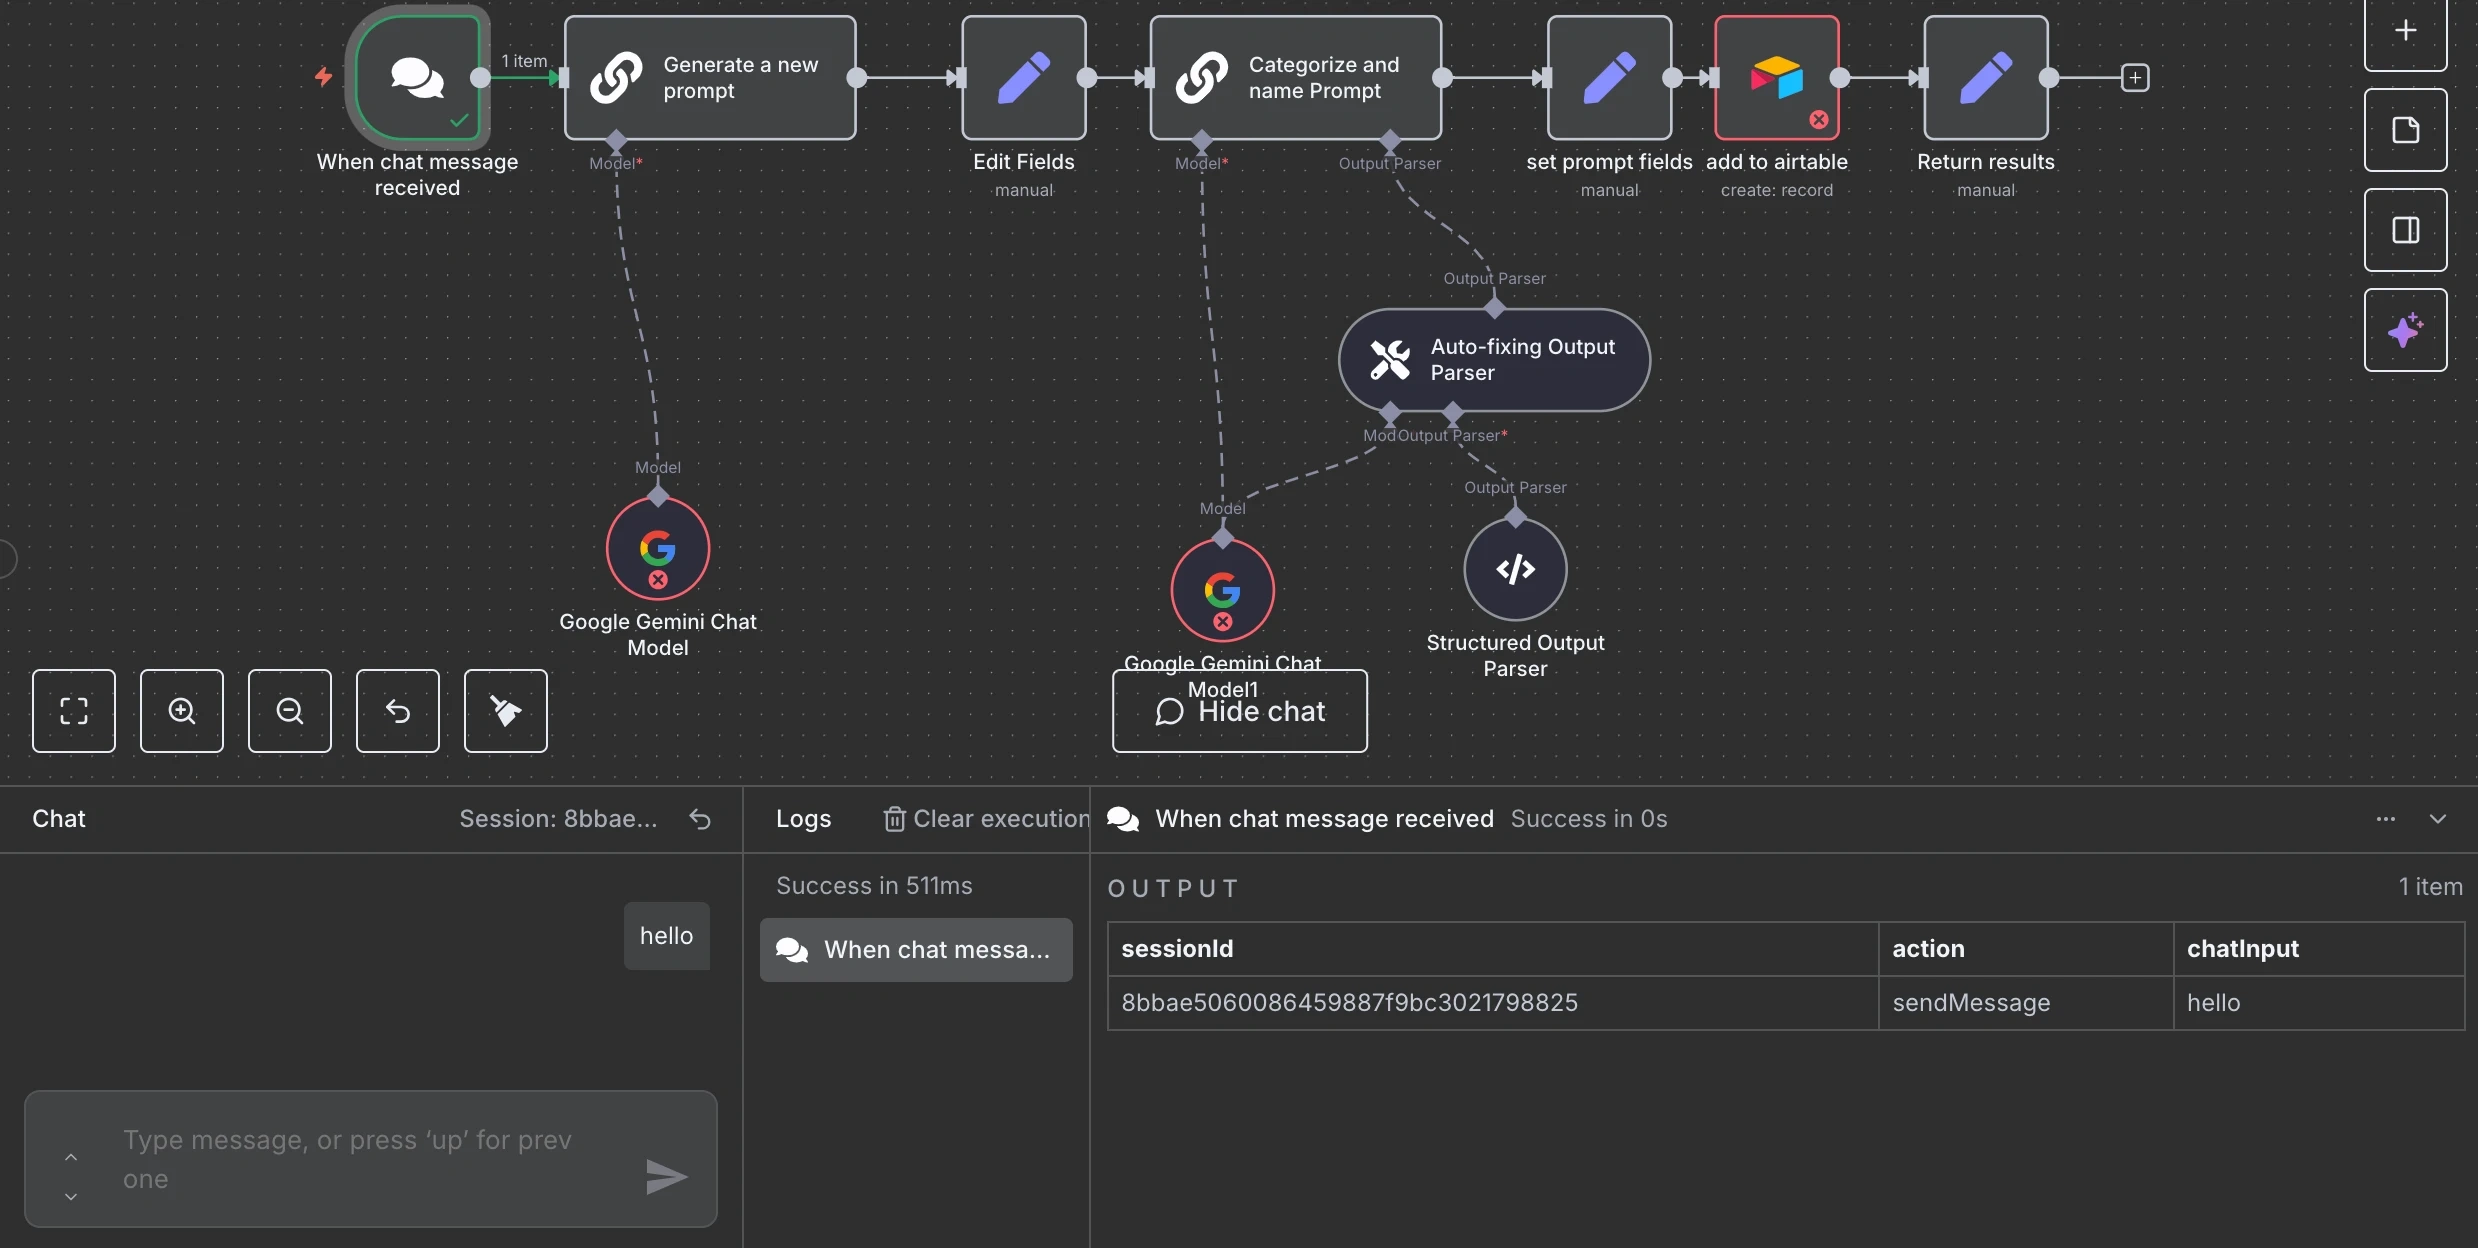The width and height of the screenshot is (2478, 1248).
Task: Collapse the logs panel chevron
Action: tap(2438, 819)
